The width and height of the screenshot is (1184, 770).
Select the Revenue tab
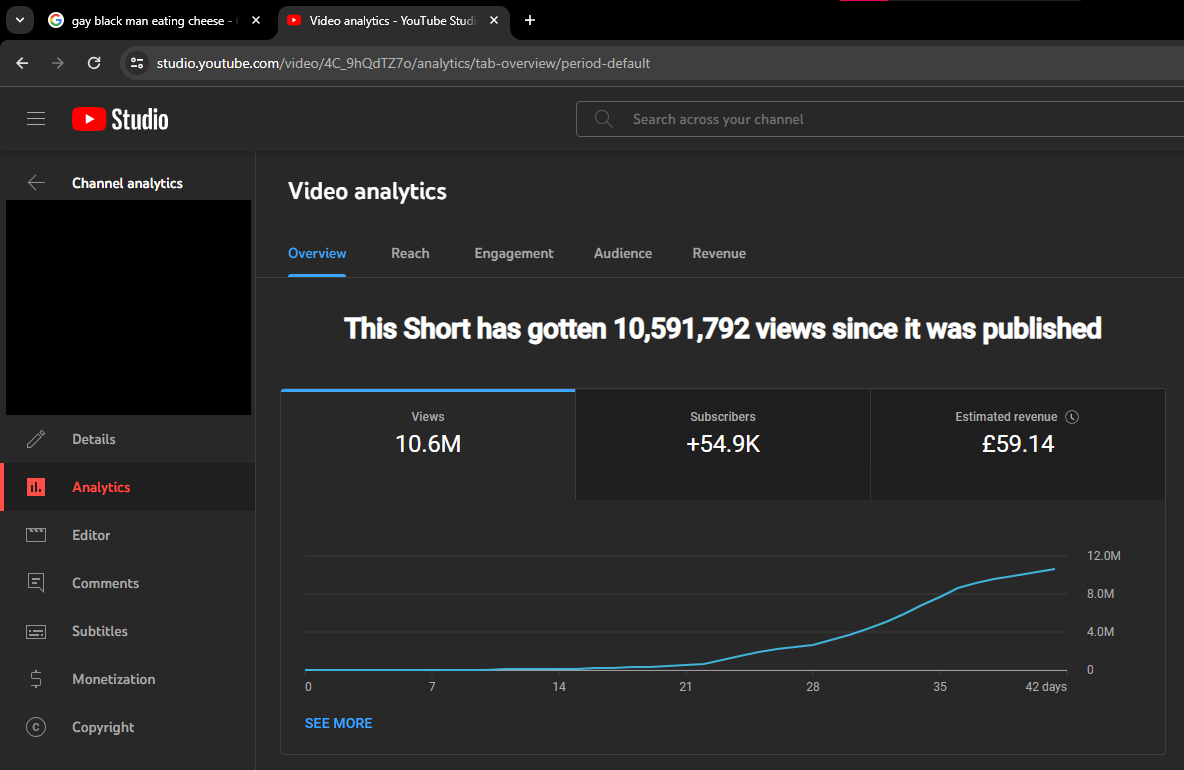pyautogui.click(x=719, y=253)
